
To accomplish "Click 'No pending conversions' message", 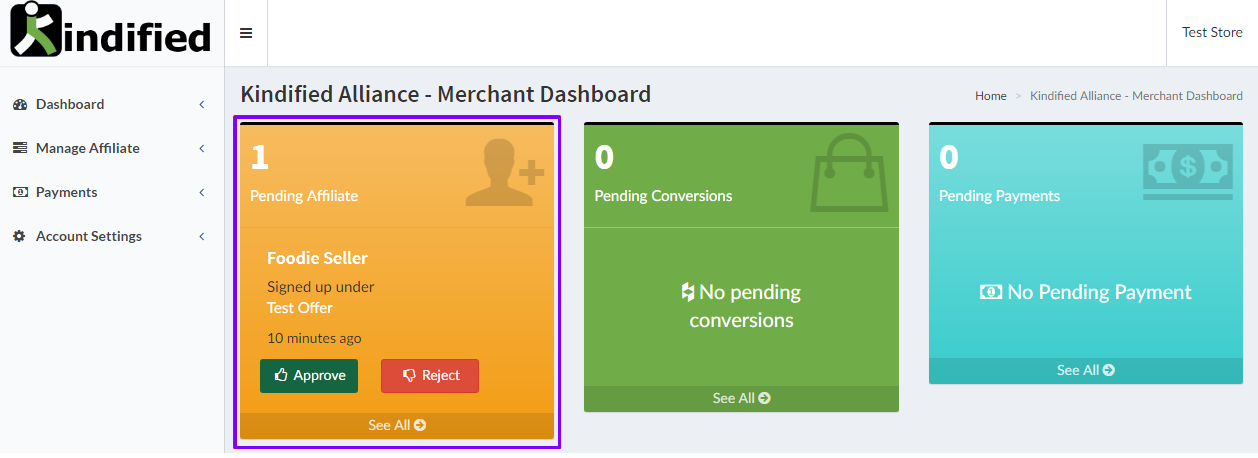I will [x=741, y=306].
